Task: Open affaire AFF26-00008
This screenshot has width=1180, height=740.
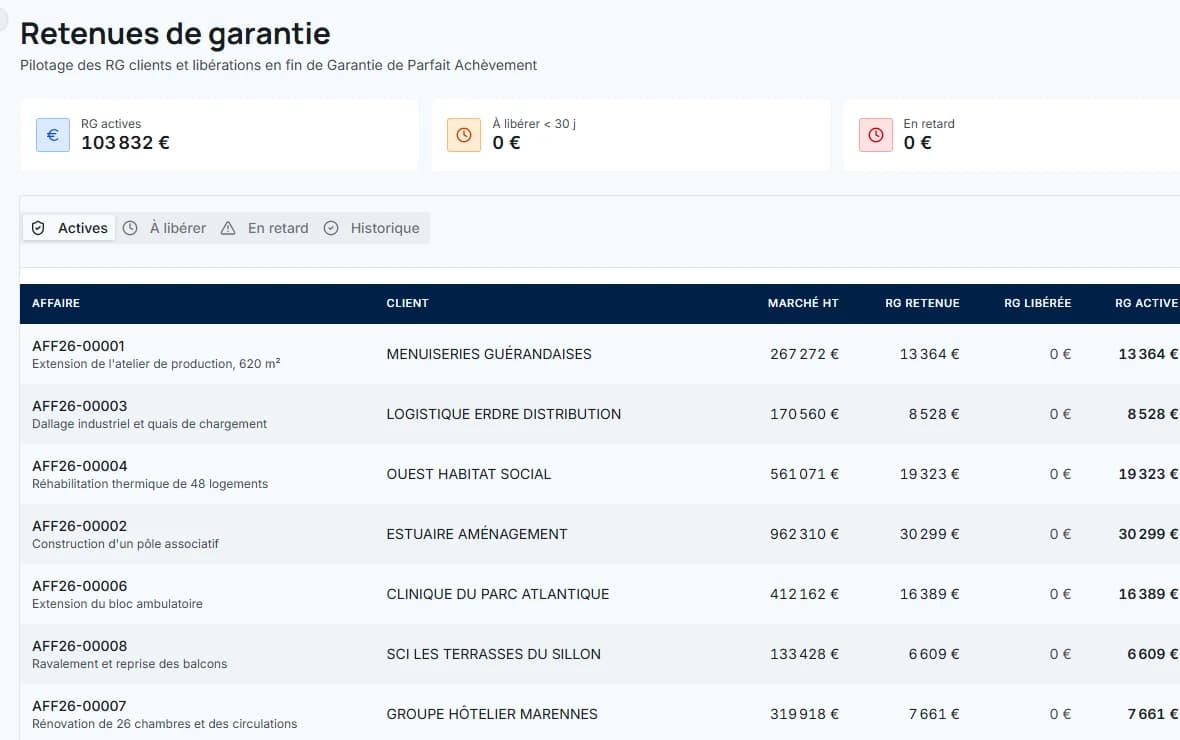Action: click(80, 647)
